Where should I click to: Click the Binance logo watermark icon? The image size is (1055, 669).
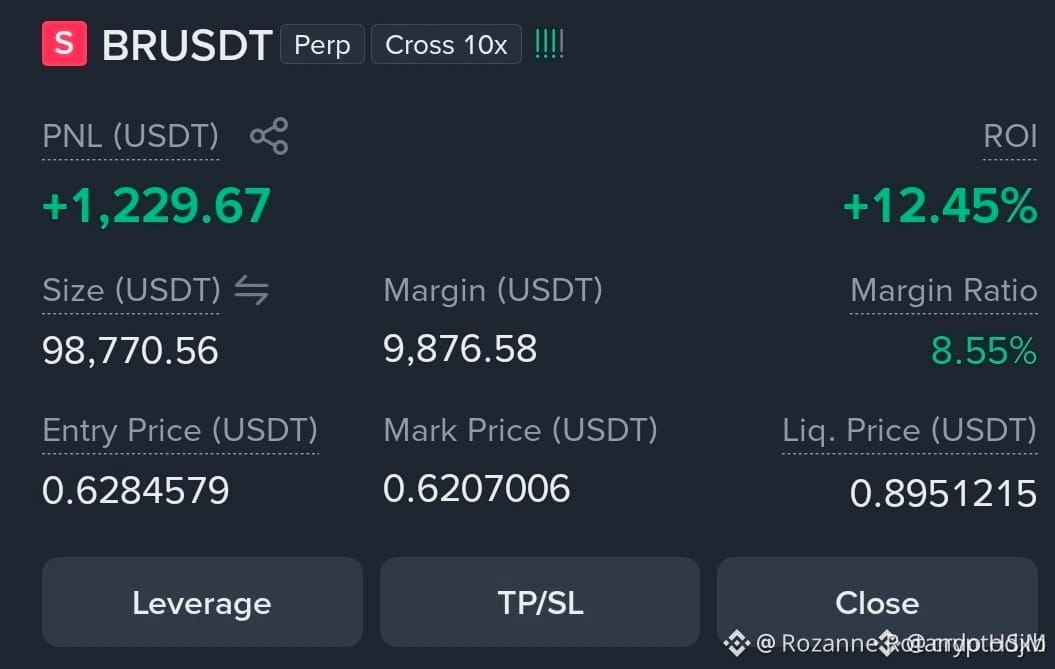[x=737, y=643]
